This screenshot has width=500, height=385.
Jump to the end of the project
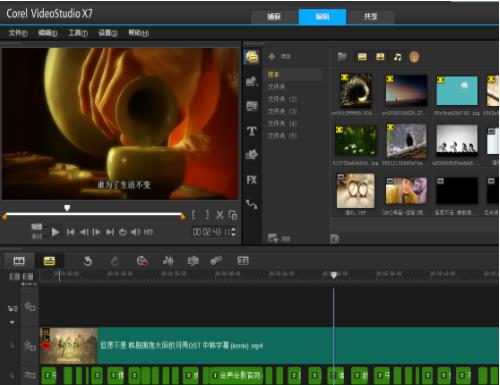pos(110,232)
